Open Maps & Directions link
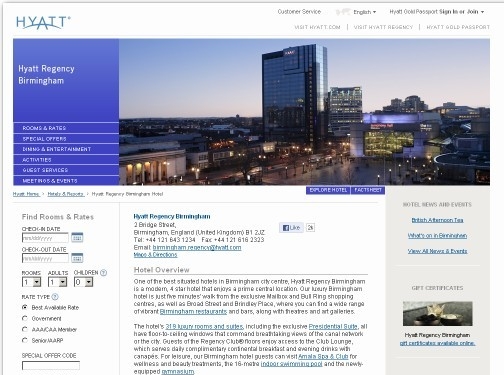 pos(155,255)
